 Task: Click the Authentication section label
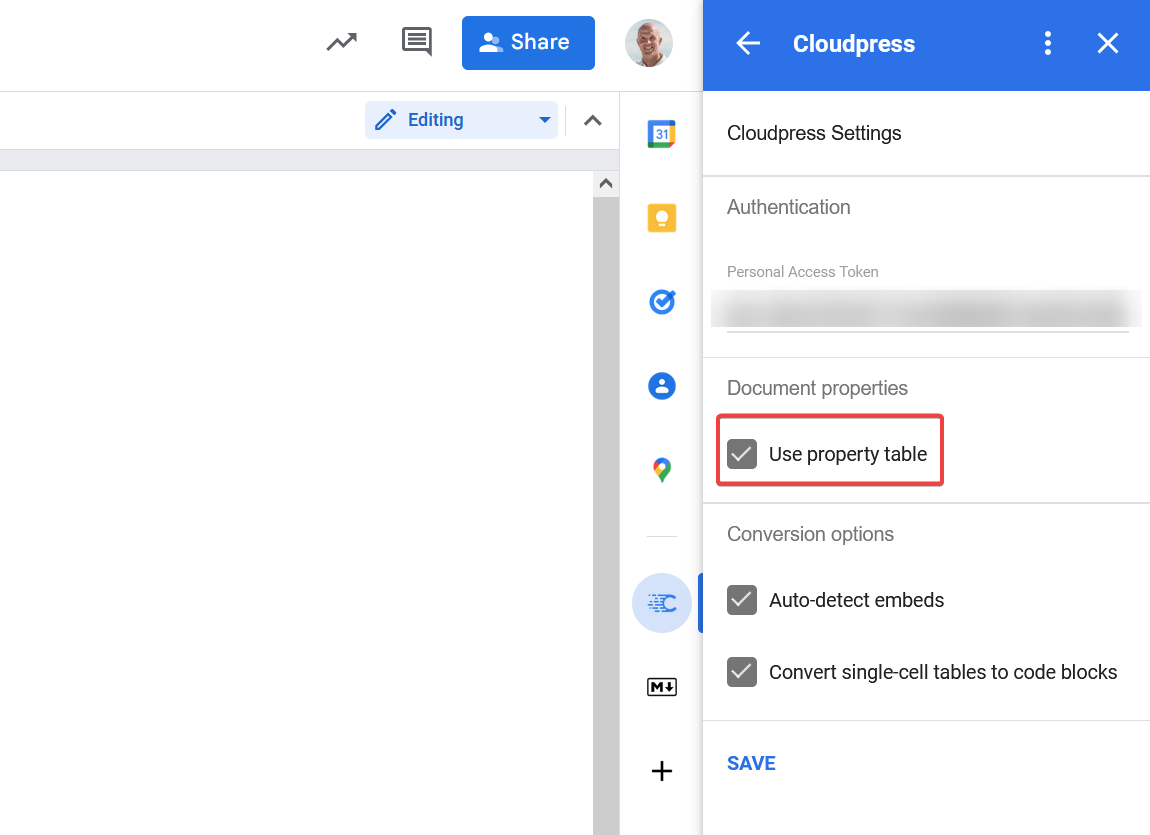[788, 207]
